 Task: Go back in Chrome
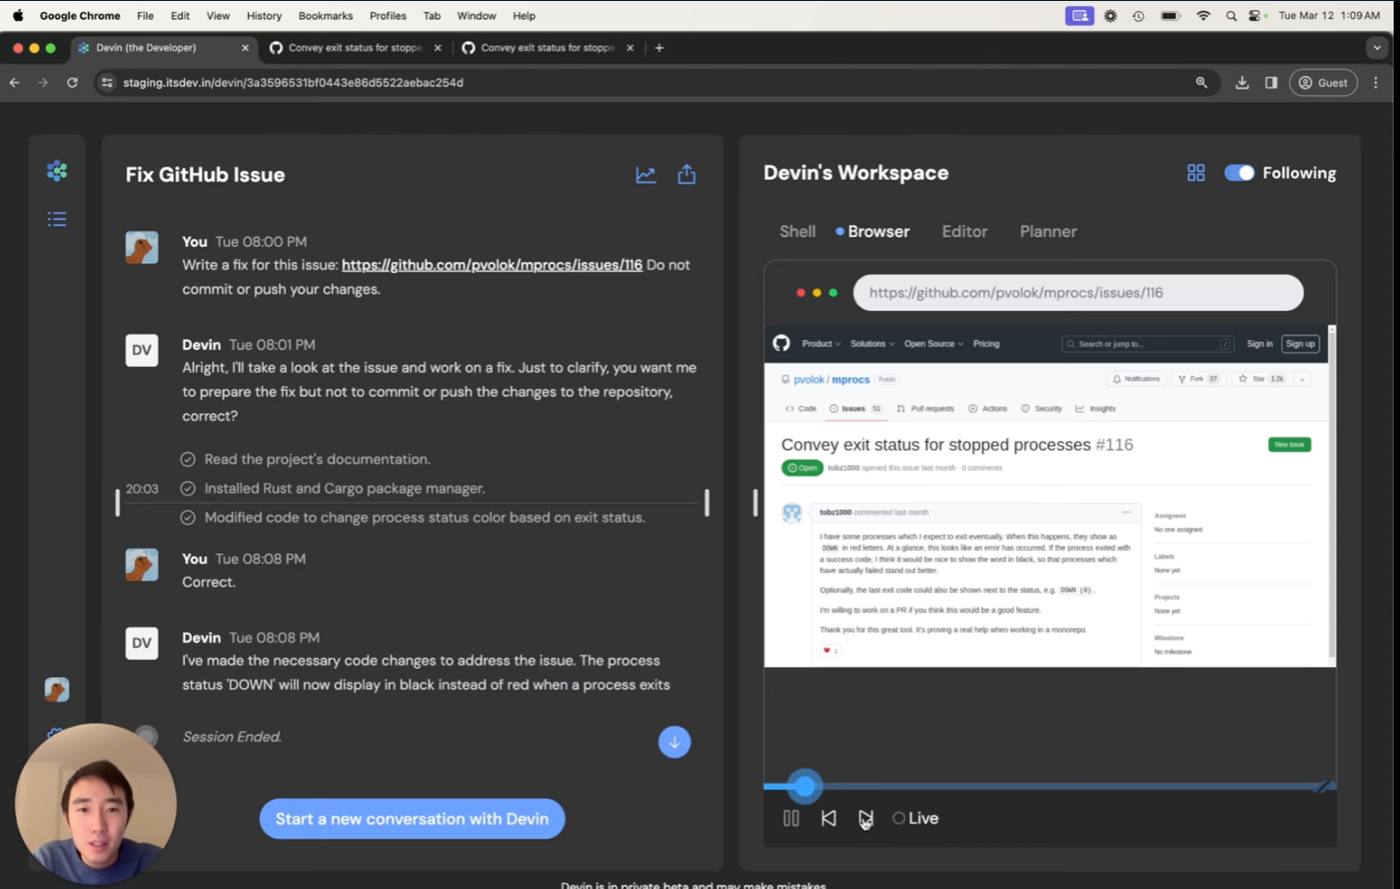[15, 83]
